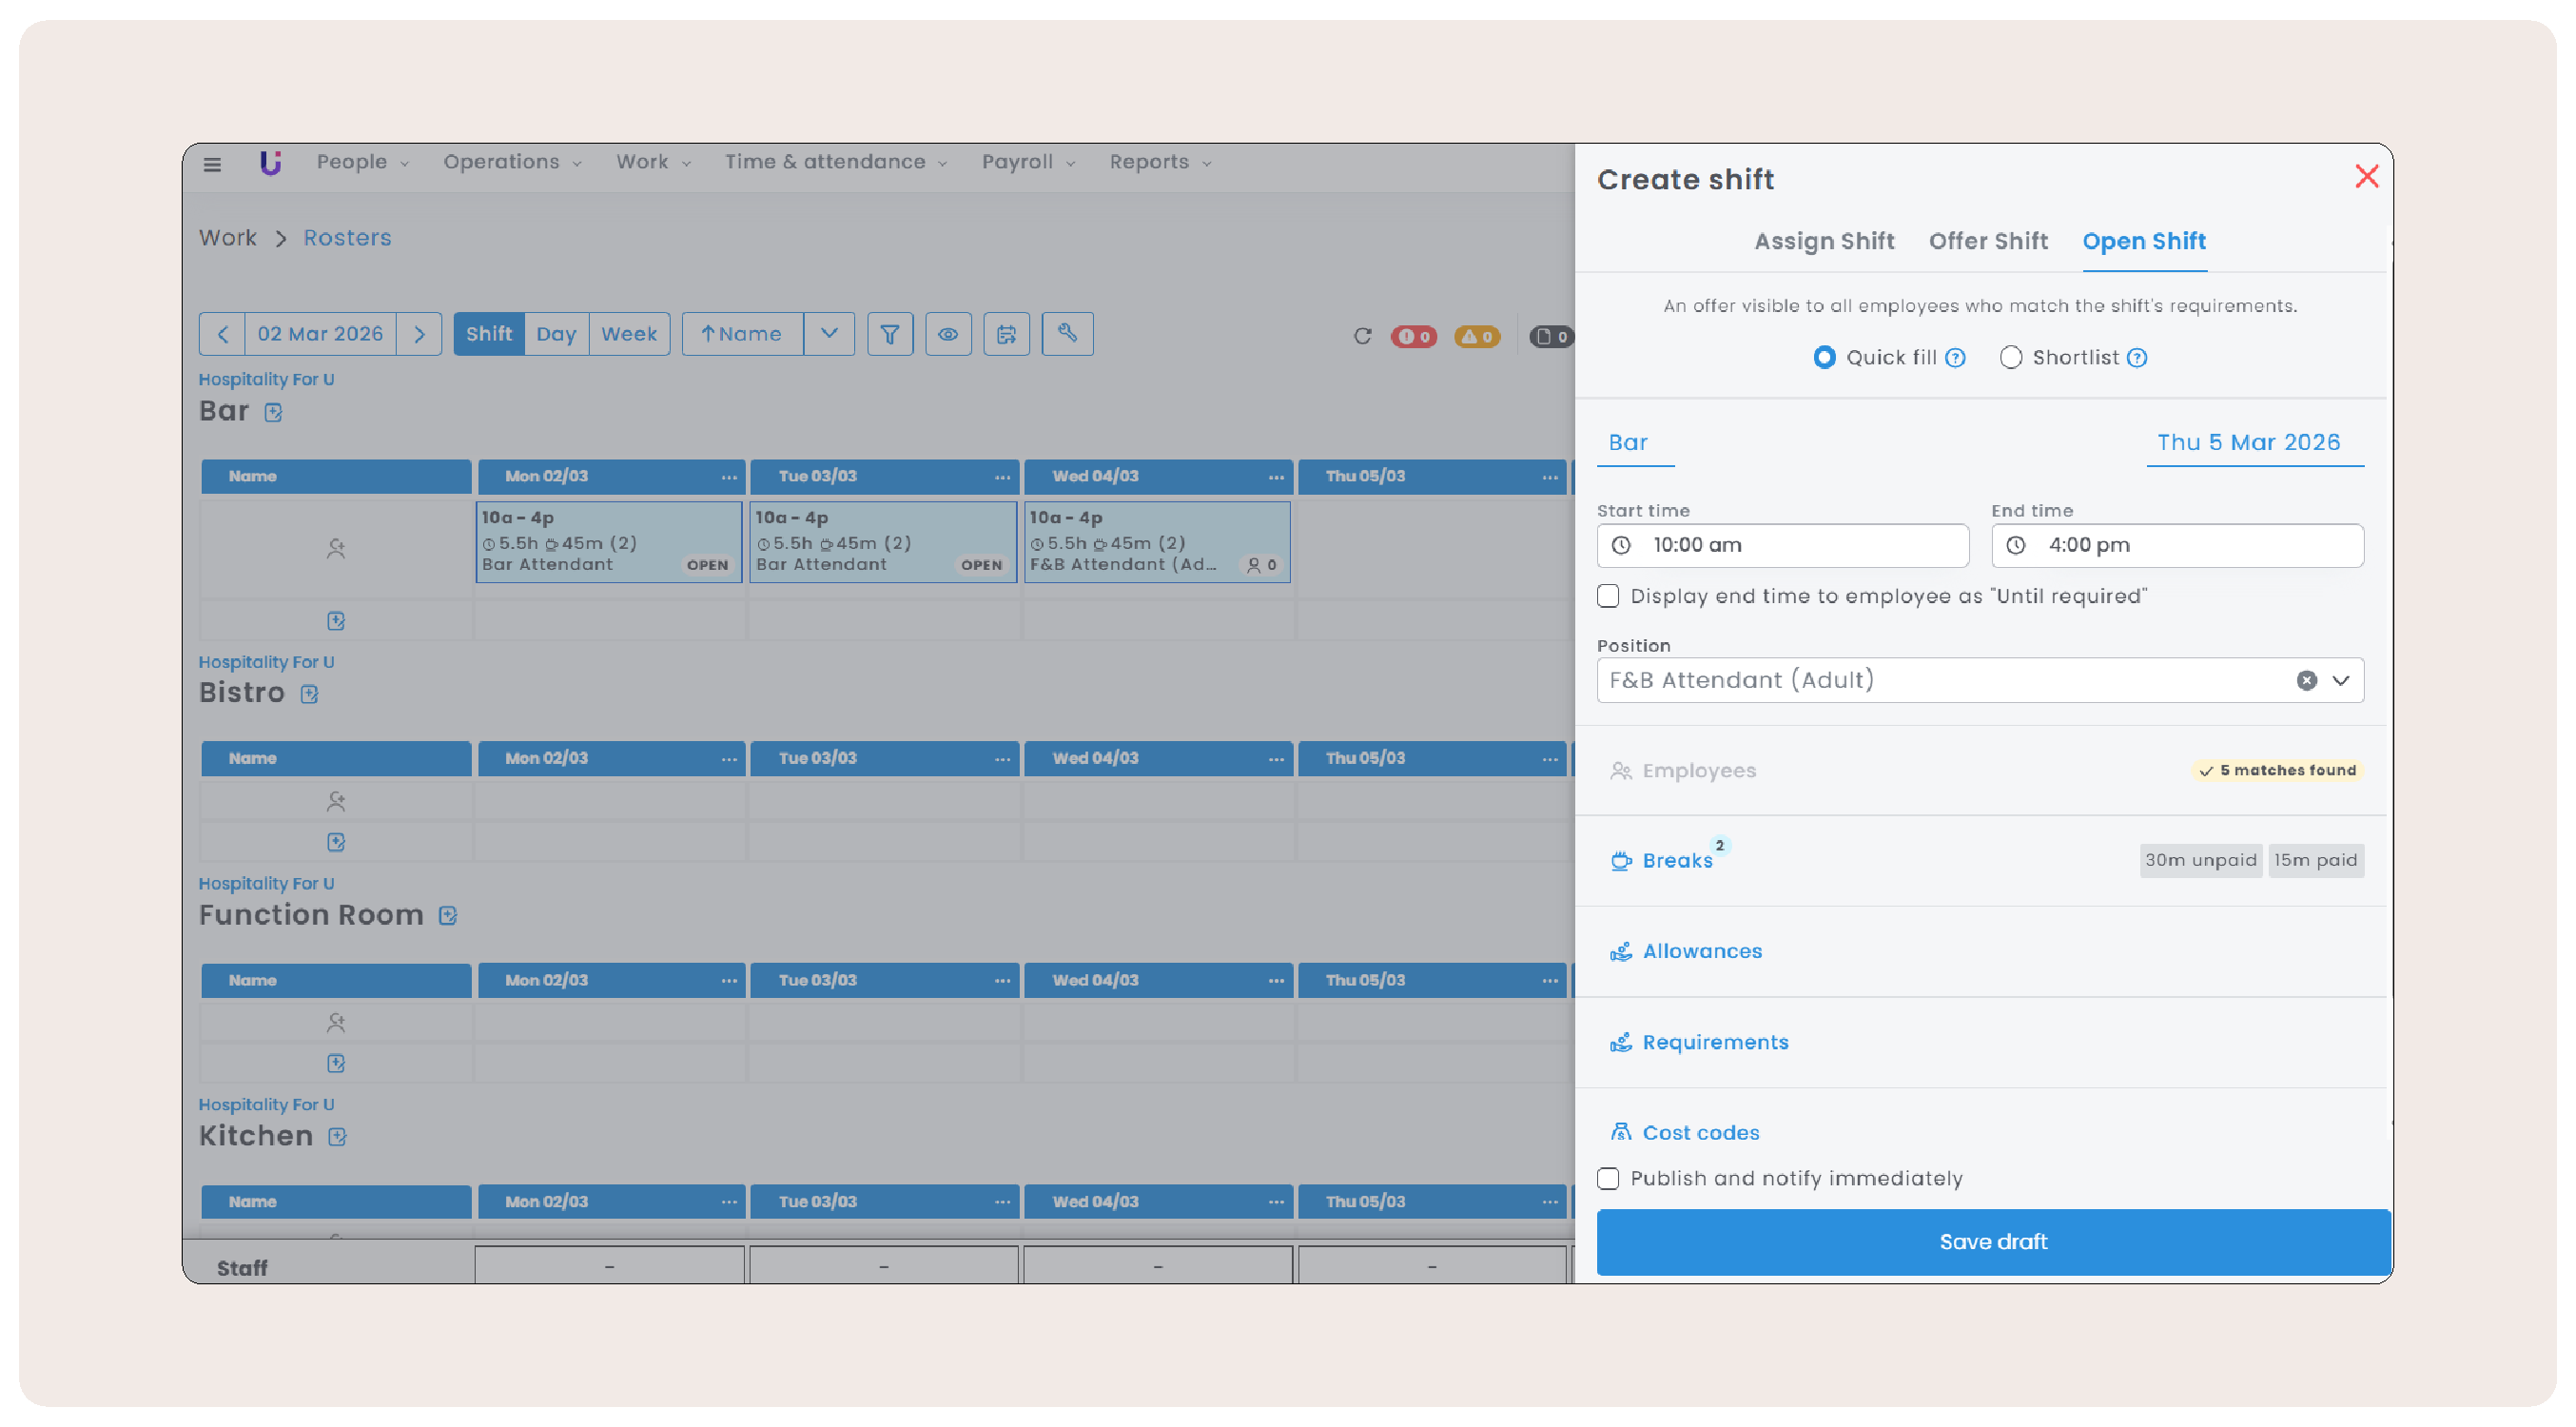Switch to the Assign Shift tab
The width and height of the screenshot is (2576, 1427).
point(1824,241)
